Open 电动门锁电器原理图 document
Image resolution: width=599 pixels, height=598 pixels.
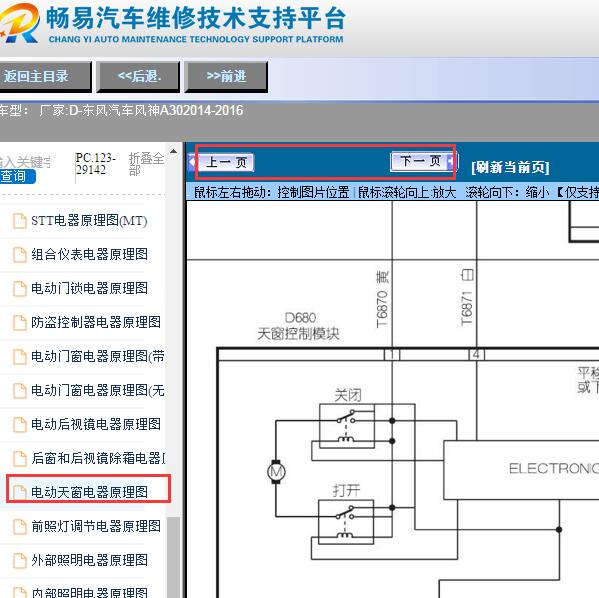click(x=89, y=288)
